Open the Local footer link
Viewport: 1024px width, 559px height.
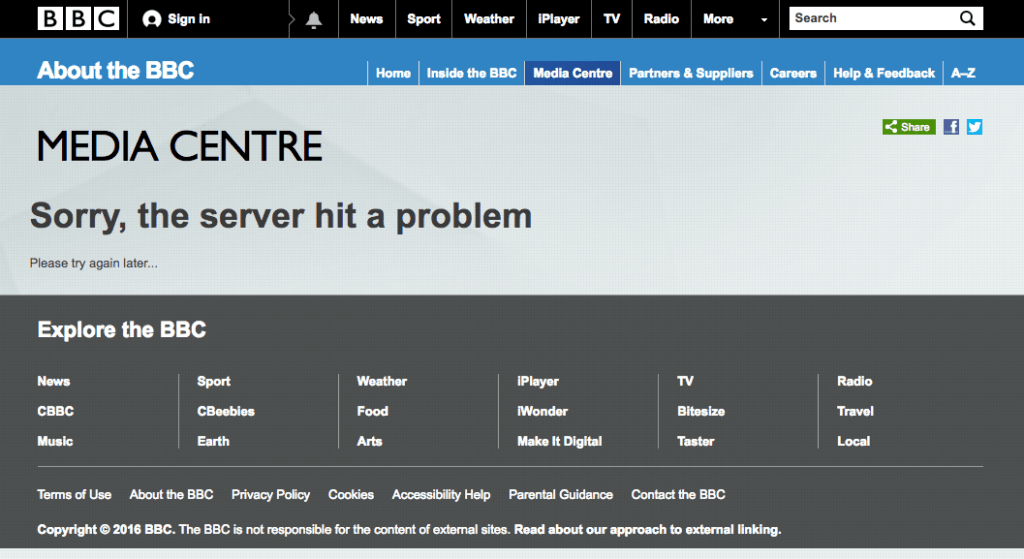[853, 441]
